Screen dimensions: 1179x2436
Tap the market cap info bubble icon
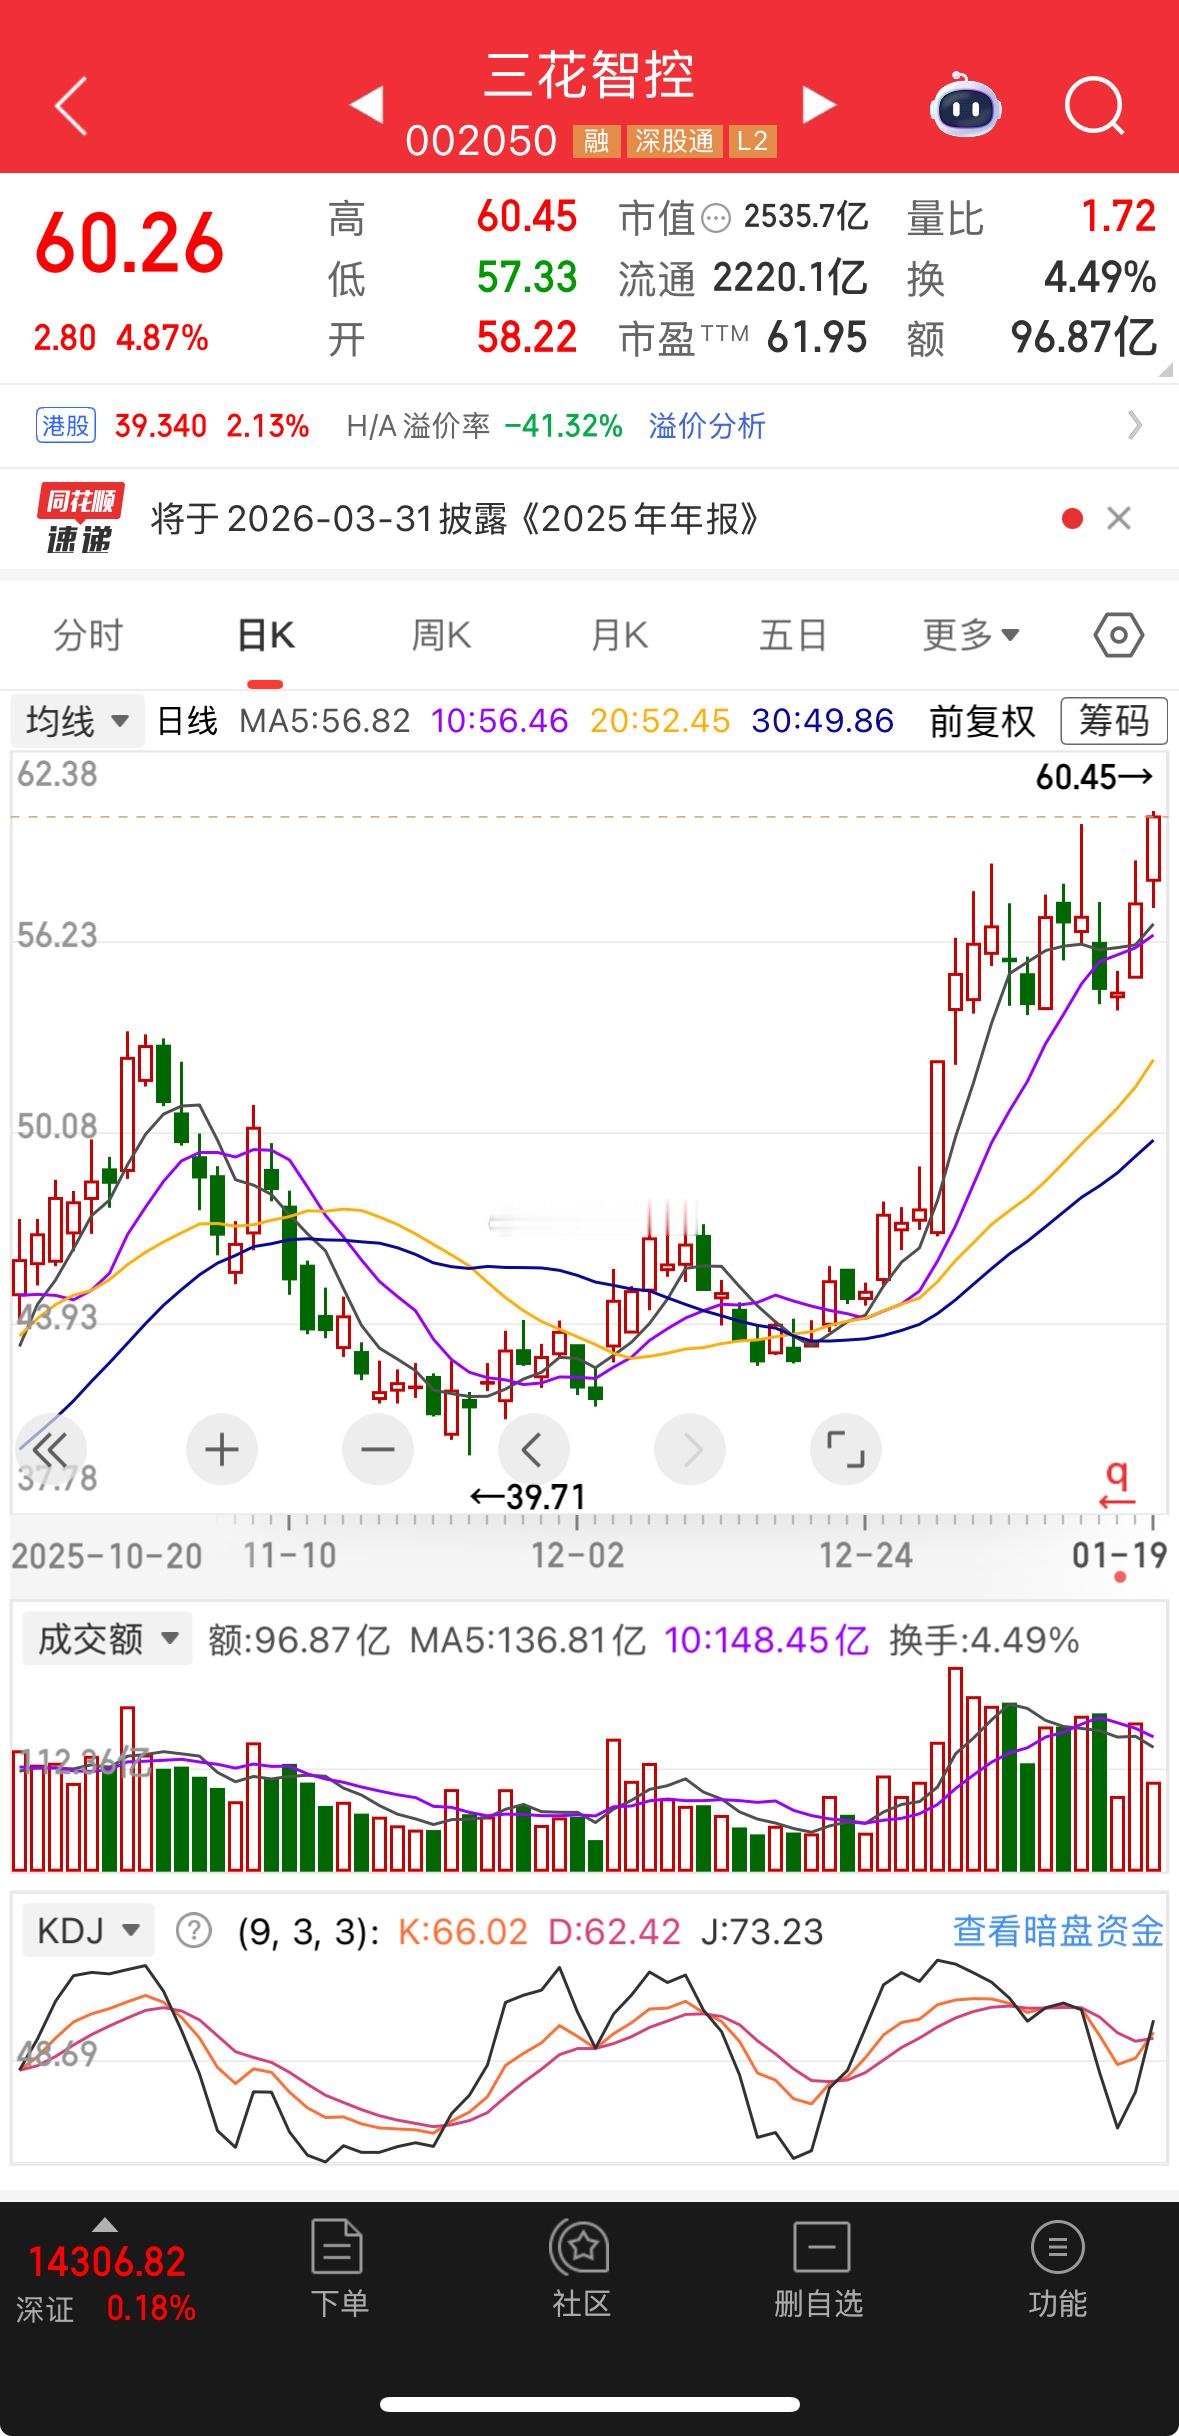[x=716, y=218]
